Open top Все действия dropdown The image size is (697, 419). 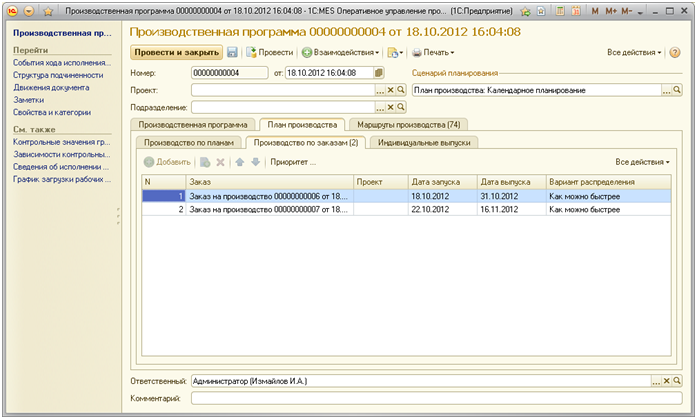(x=634, y=52)
